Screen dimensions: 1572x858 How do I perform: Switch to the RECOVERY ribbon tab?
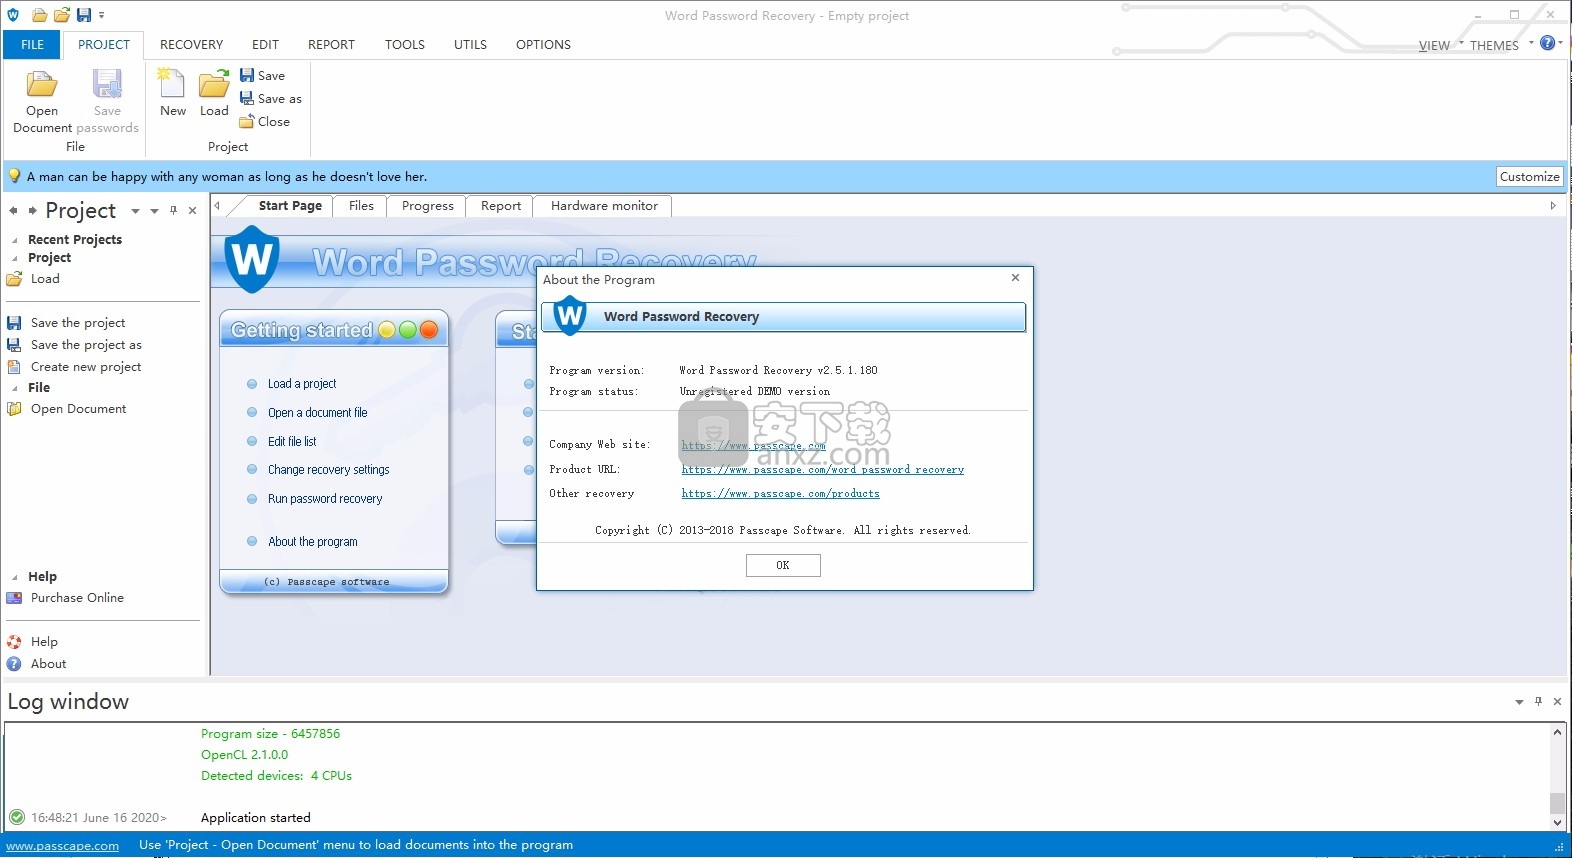point(191,44)
